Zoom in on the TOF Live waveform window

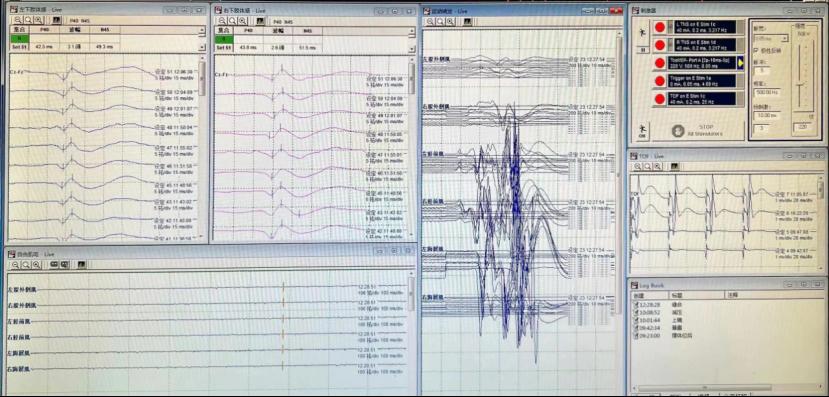pyautogui.click(x=638, y=167)
